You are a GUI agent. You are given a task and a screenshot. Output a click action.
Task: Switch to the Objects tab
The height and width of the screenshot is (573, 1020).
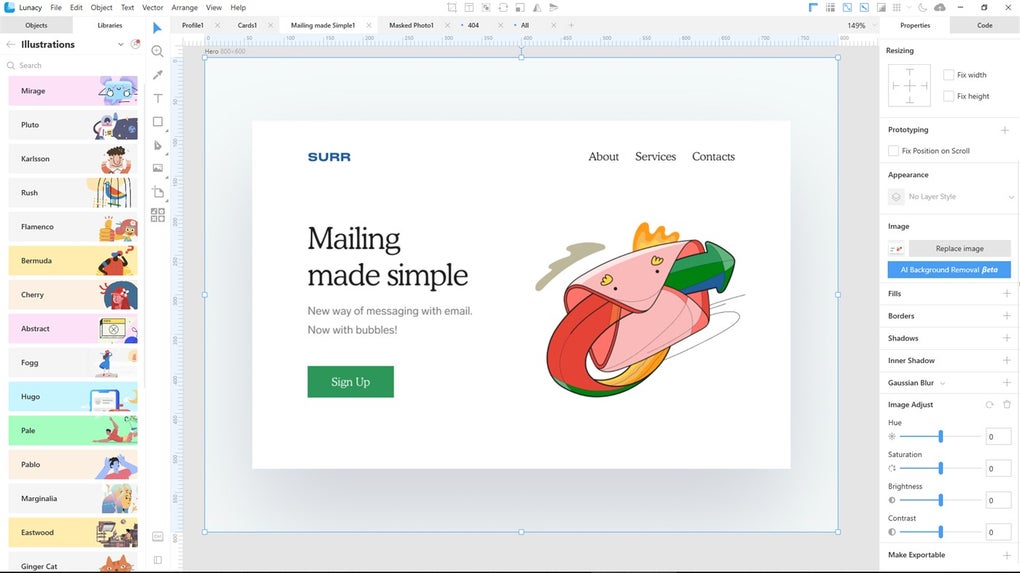36,25
